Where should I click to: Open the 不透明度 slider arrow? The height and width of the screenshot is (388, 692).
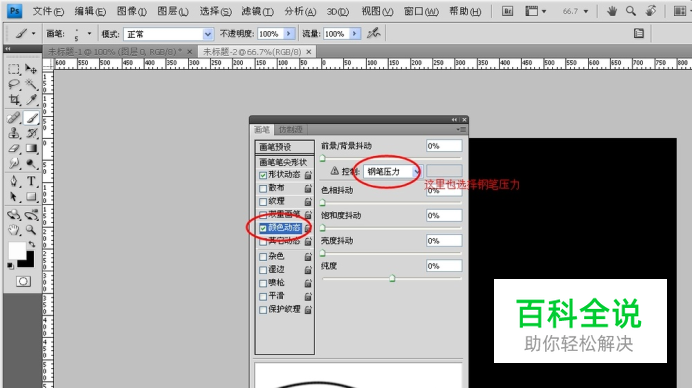[x=289, y=34]
